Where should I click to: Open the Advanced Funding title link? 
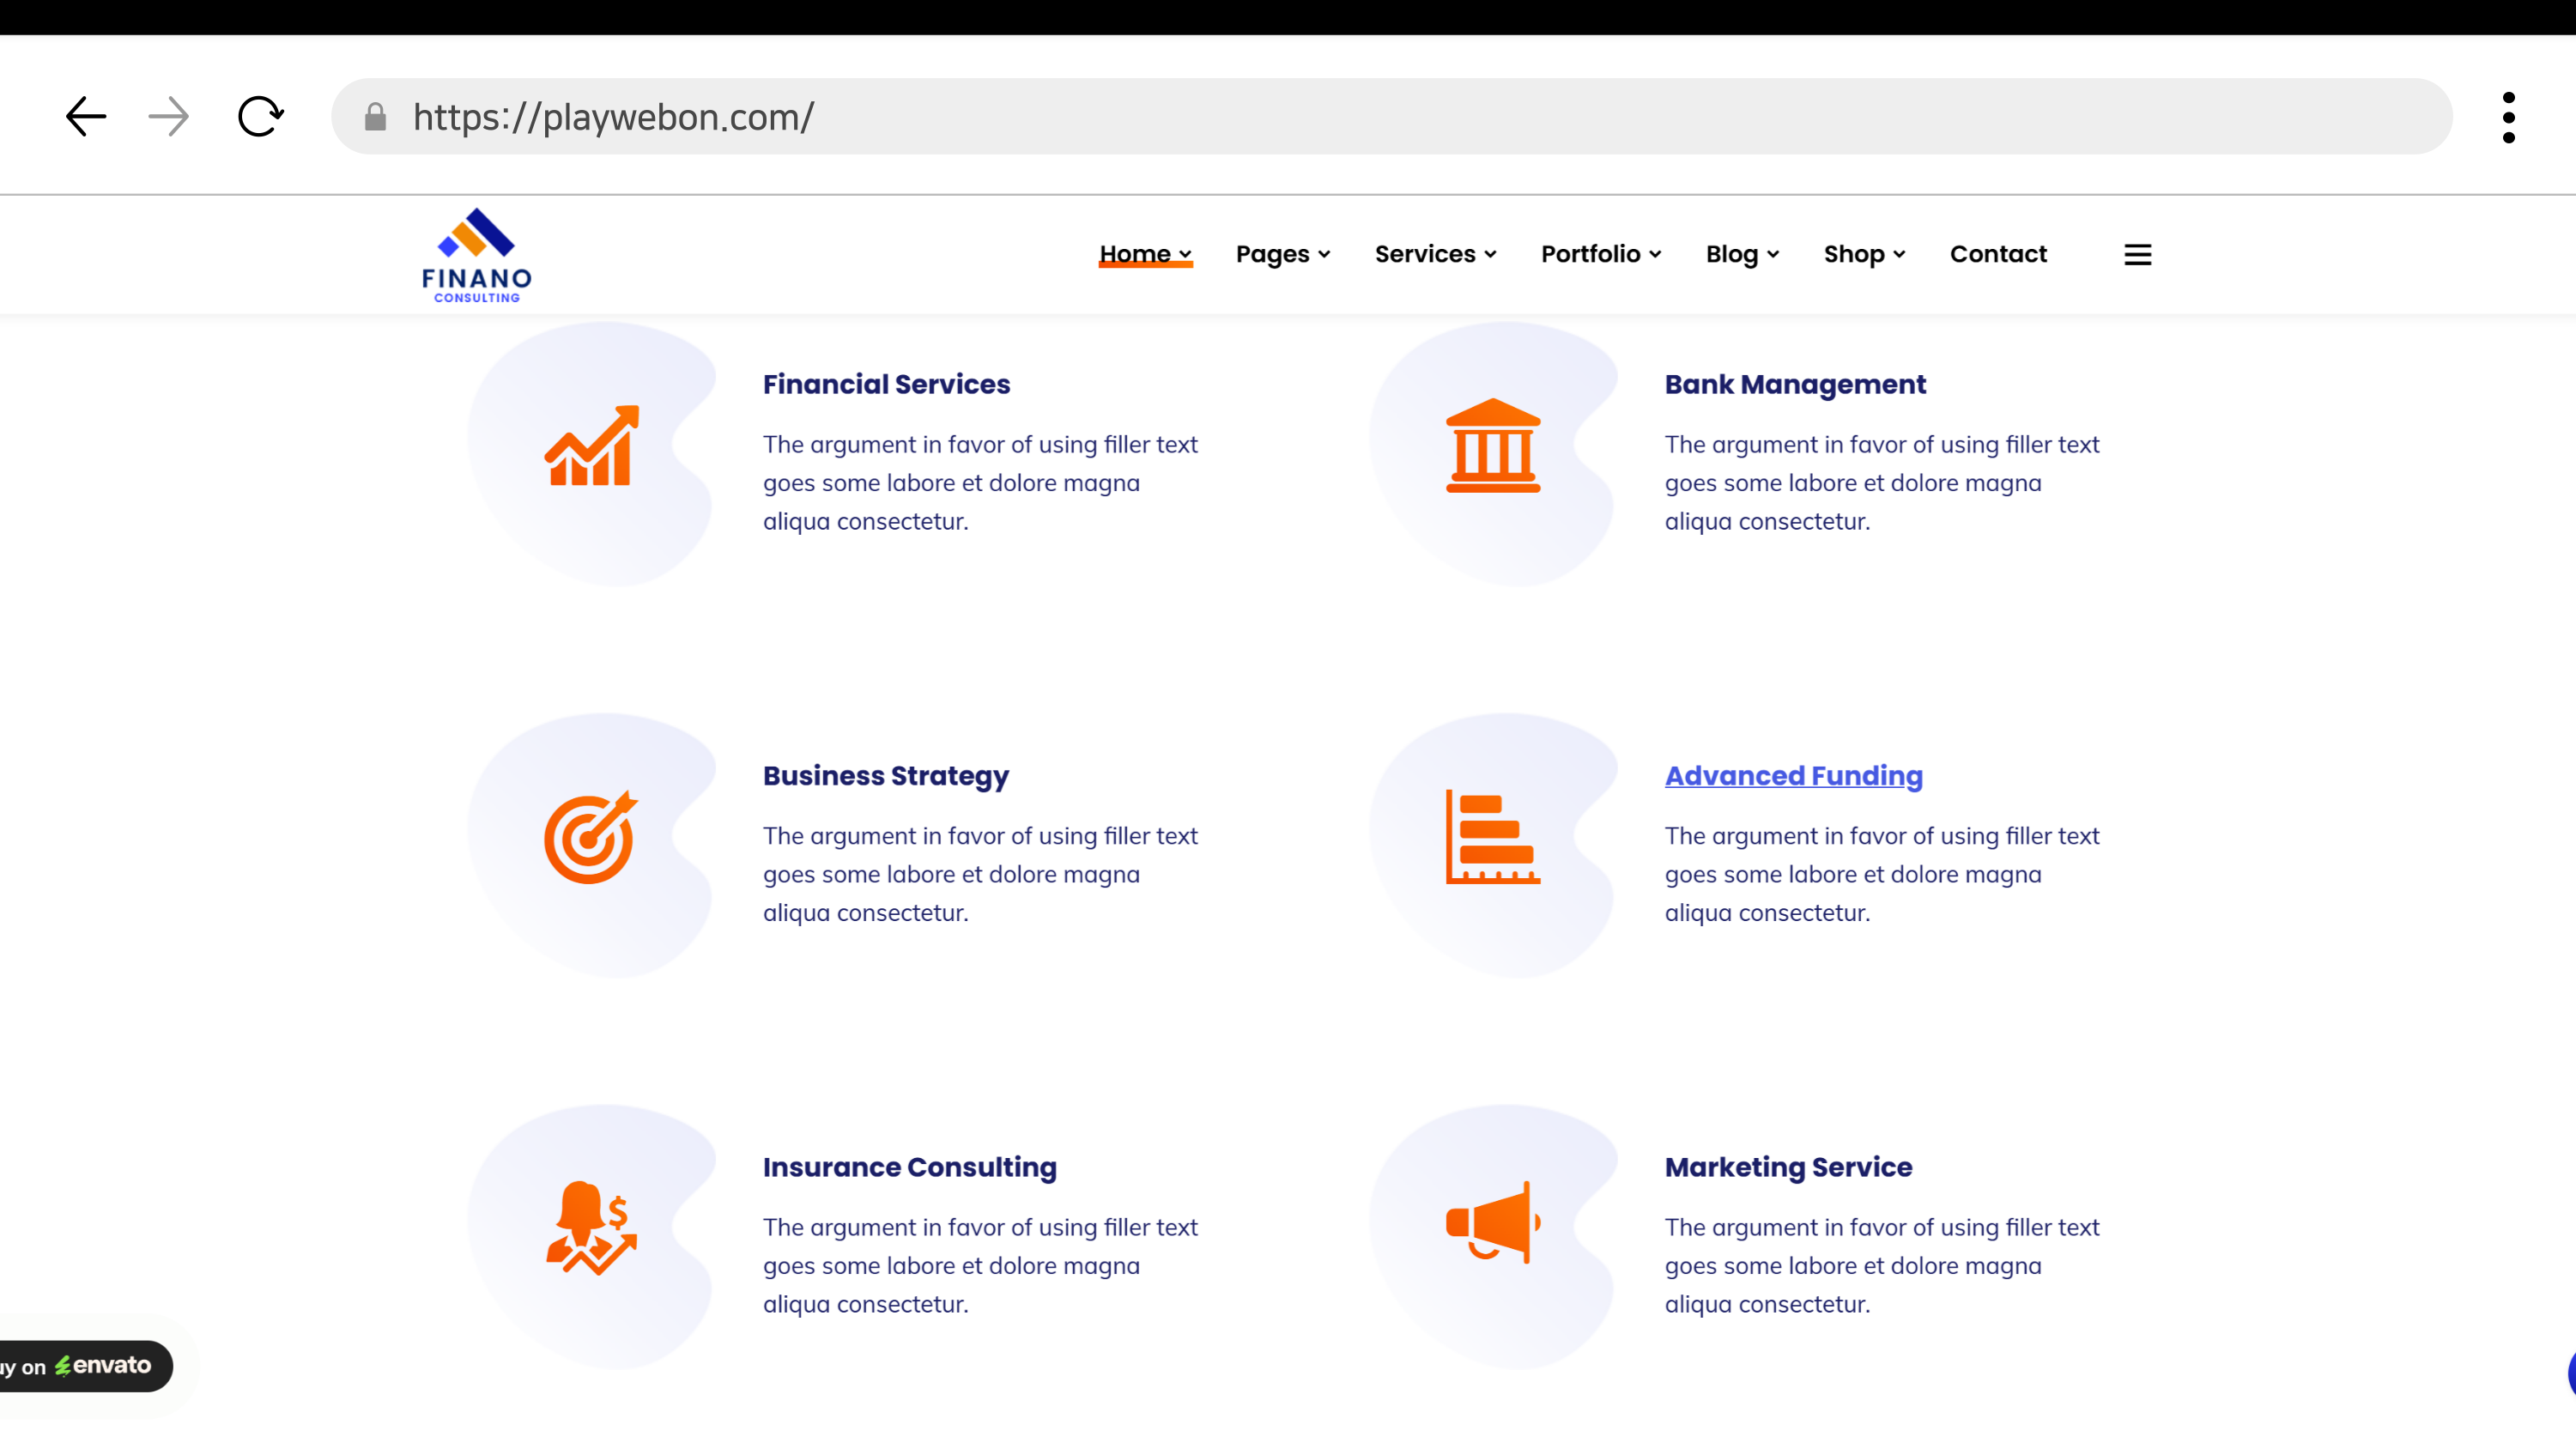point(1793,776)
